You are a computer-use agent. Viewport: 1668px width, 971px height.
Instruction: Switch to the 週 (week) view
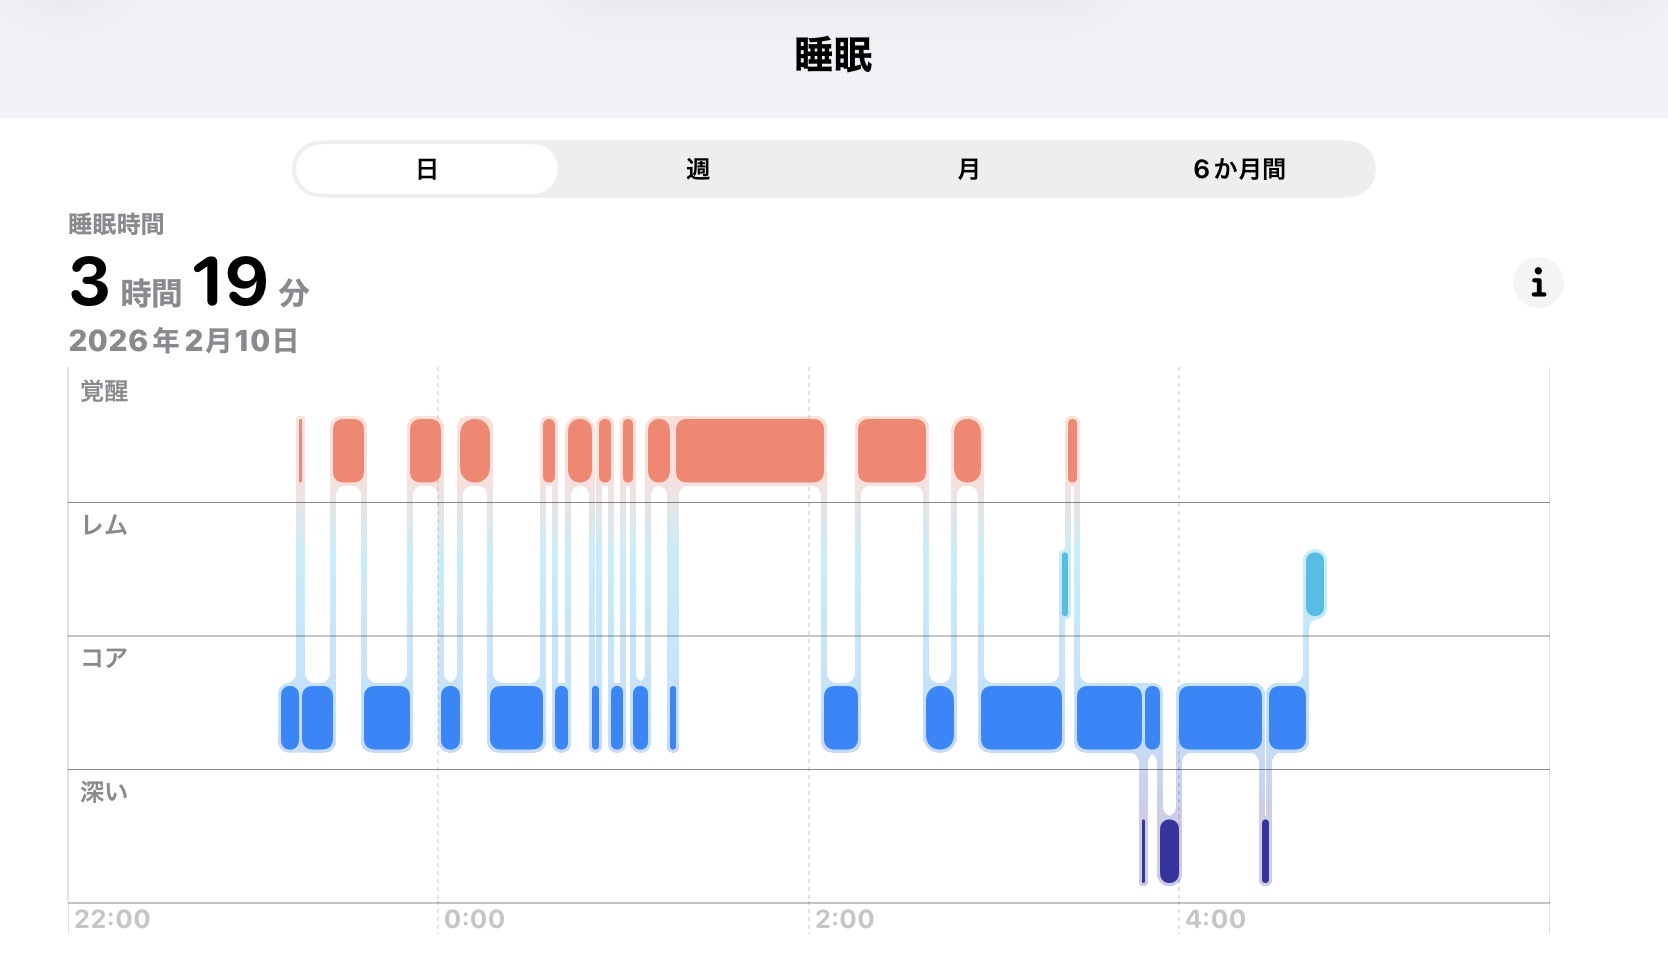[697, 169]
